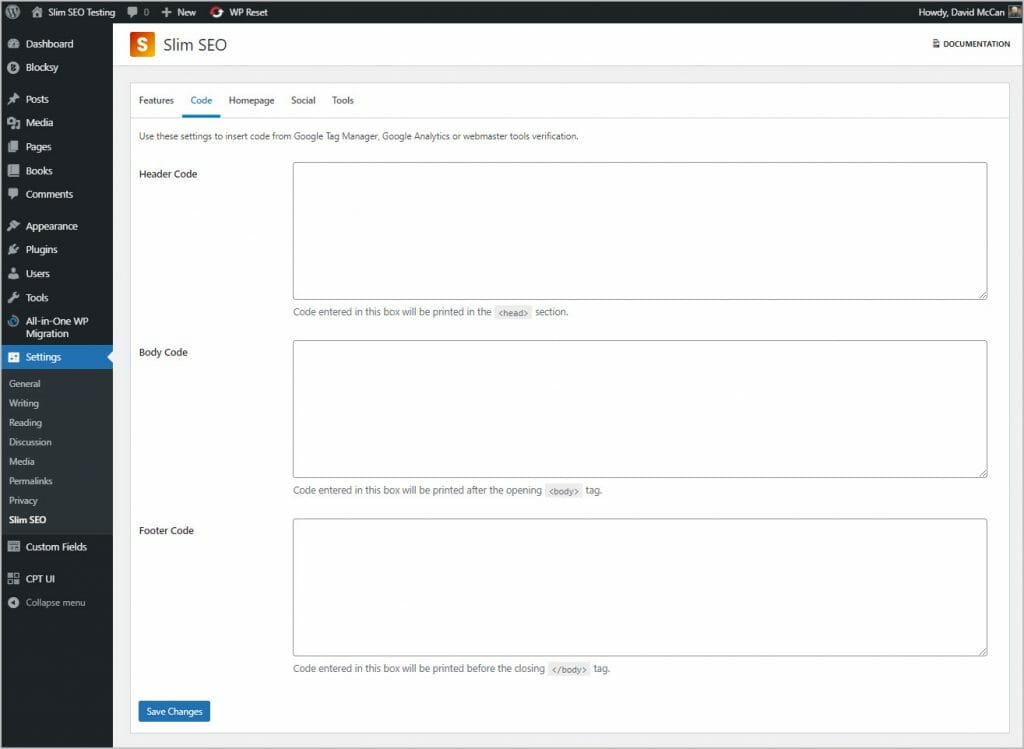Click the </body> code snippet text
1024x749 pixels.
click(569, 669)
